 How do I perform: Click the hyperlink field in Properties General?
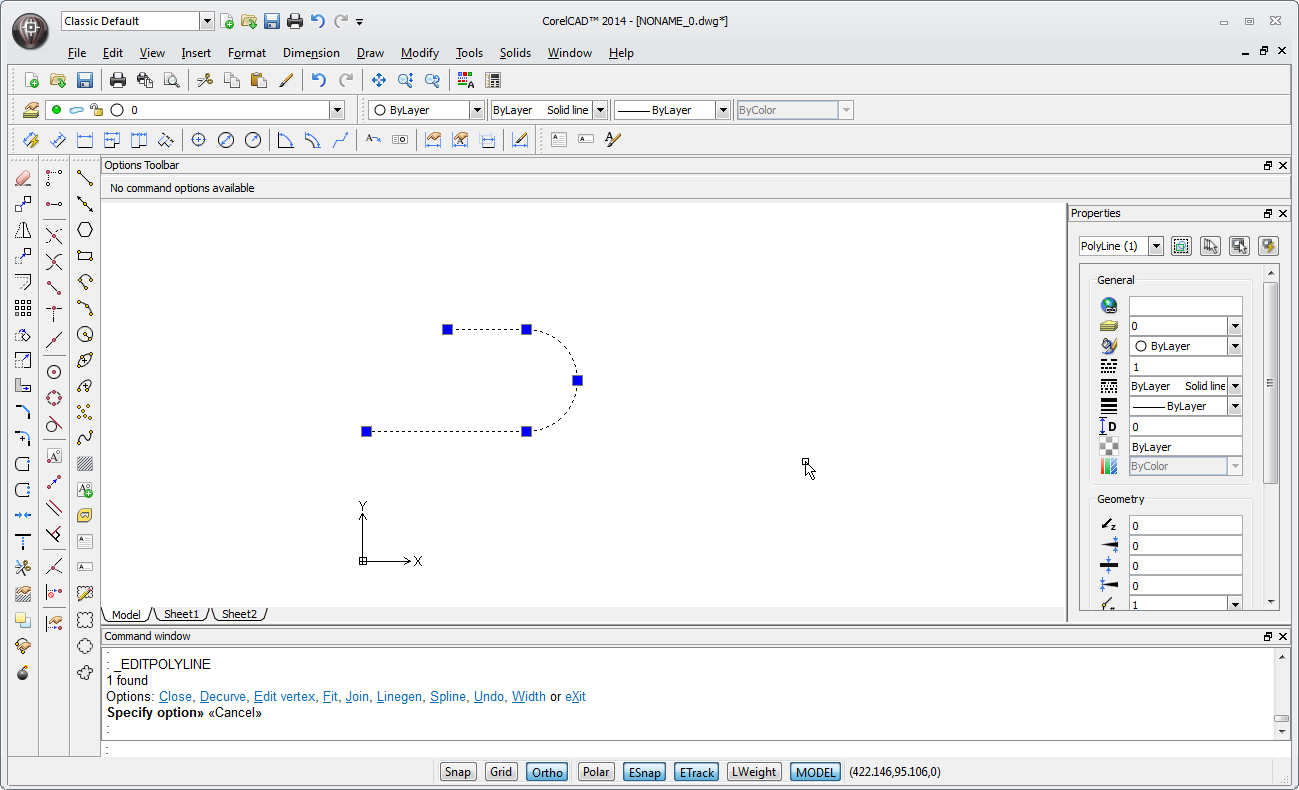point(1186,306)
